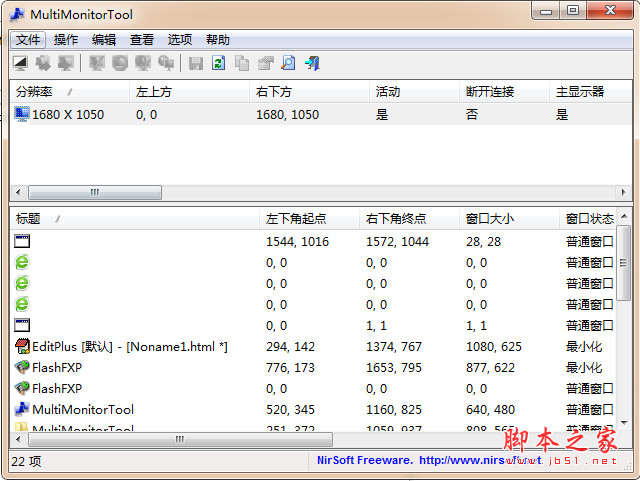Click the window icon in the 1544, 1016 row
This screenshot has height=481, width=640.
[x=22, y=241]
